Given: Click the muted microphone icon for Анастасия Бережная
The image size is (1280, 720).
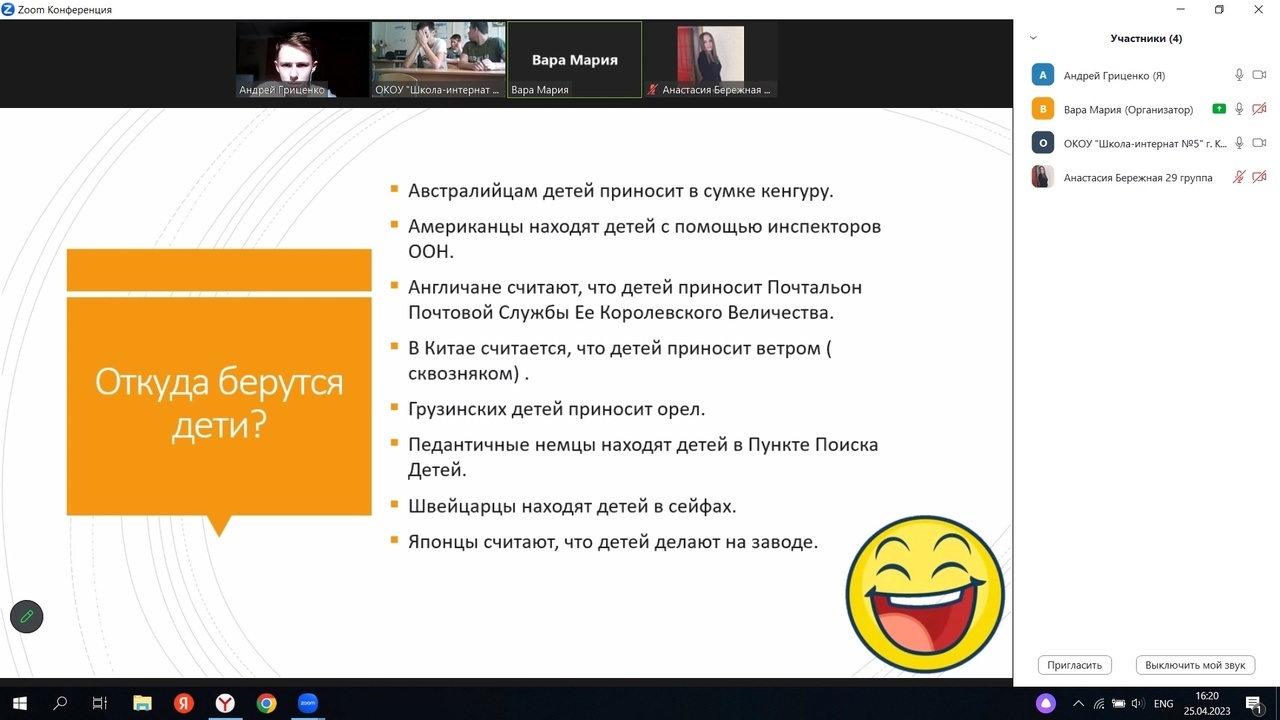Looking at the screenshot, I should pyautogui.click(x=1239, y=177).
